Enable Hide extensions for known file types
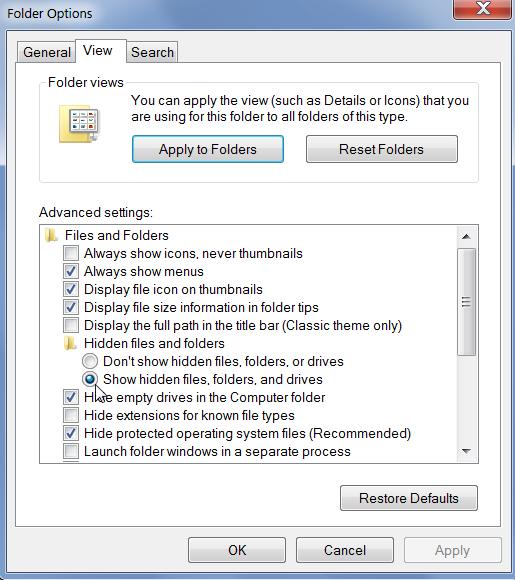This screenshot has height=580, width=515. pos(71,415)
